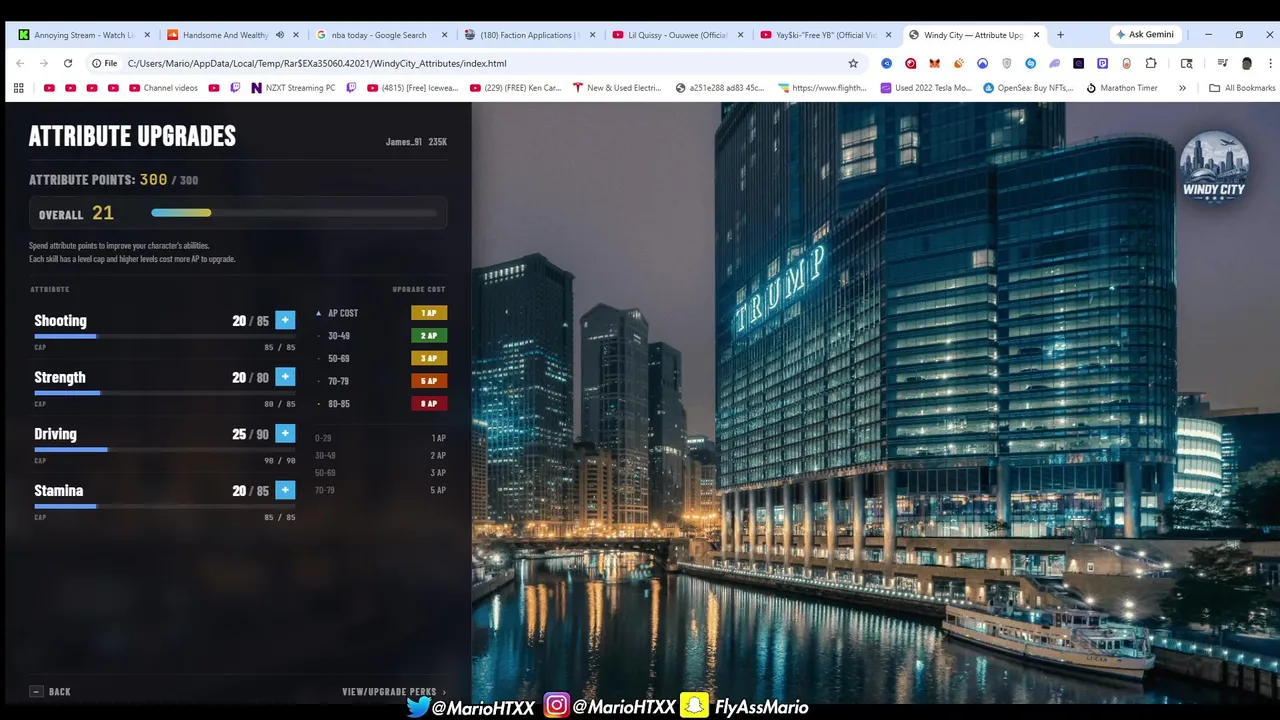Click the Driving level progress bar

tap(165, 449)
